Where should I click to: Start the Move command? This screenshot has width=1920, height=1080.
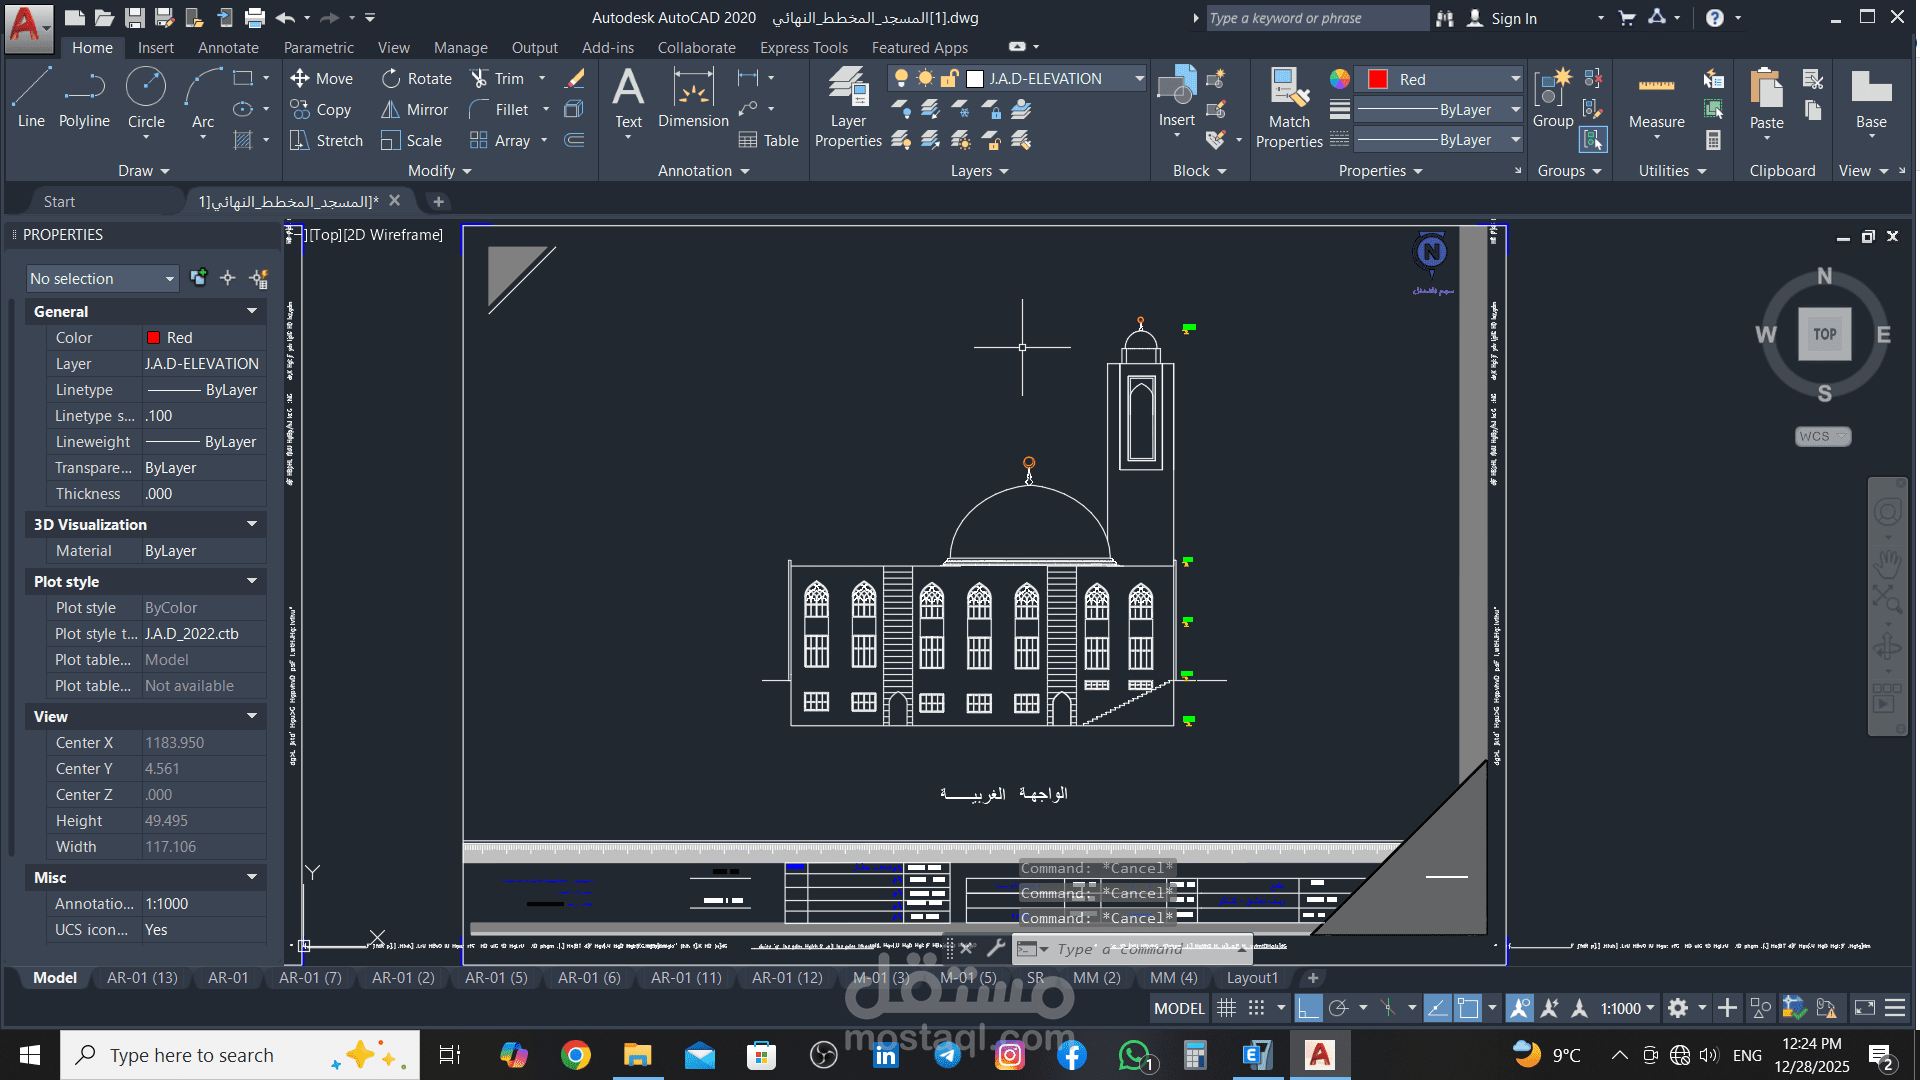322,79
